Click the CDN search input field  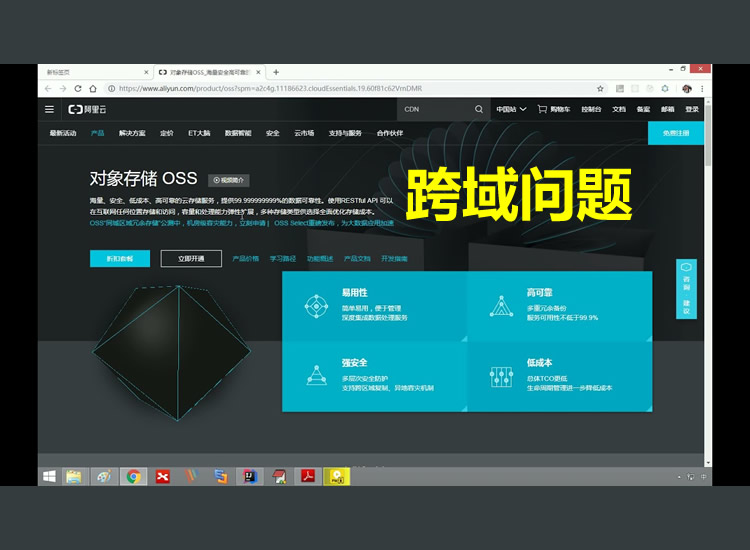coord(433,109)
